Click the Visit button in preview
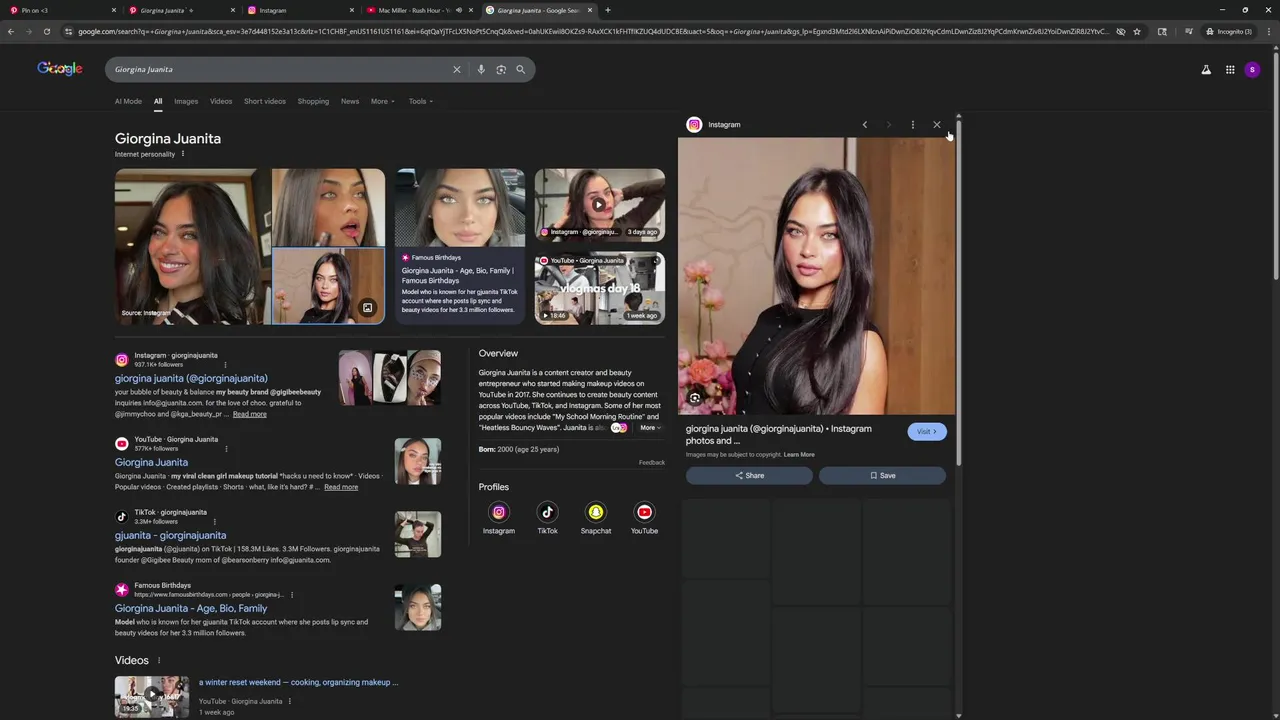The width and height of the screenshot is (1280, 720). (x=927, y=432)
